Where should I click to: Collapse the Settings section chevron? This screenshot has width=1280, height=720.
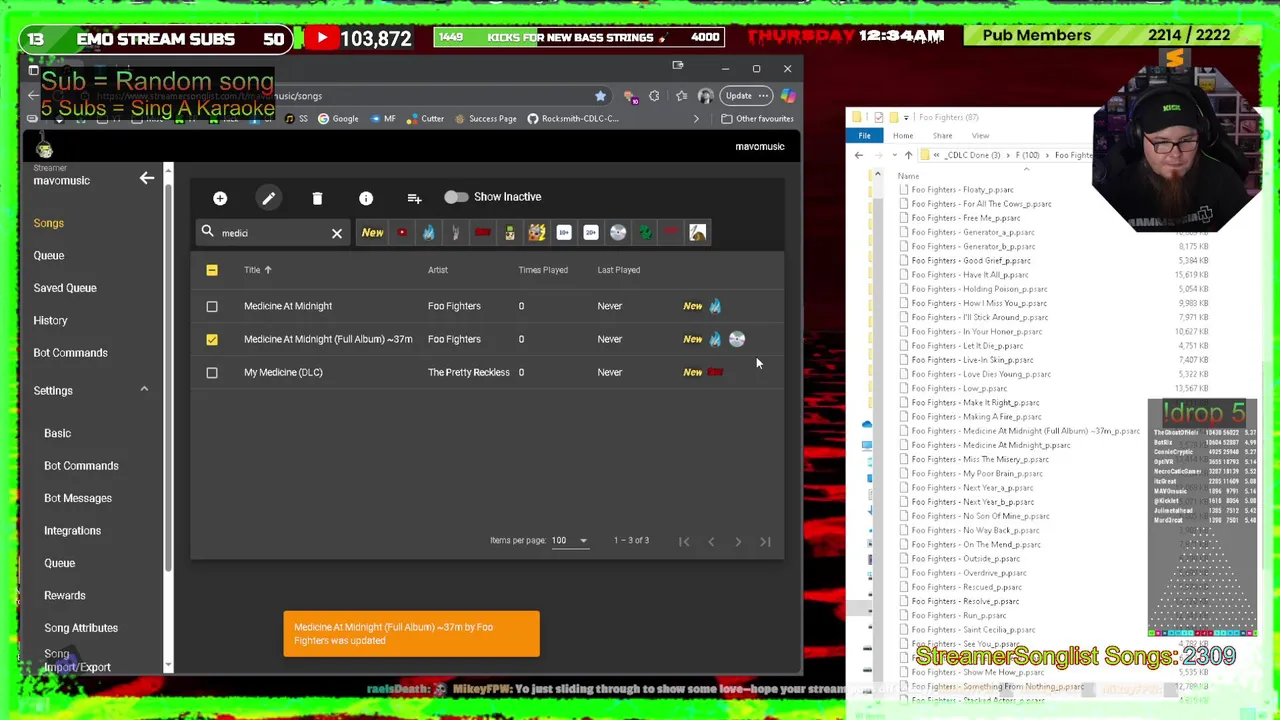(x=144, y=390)
